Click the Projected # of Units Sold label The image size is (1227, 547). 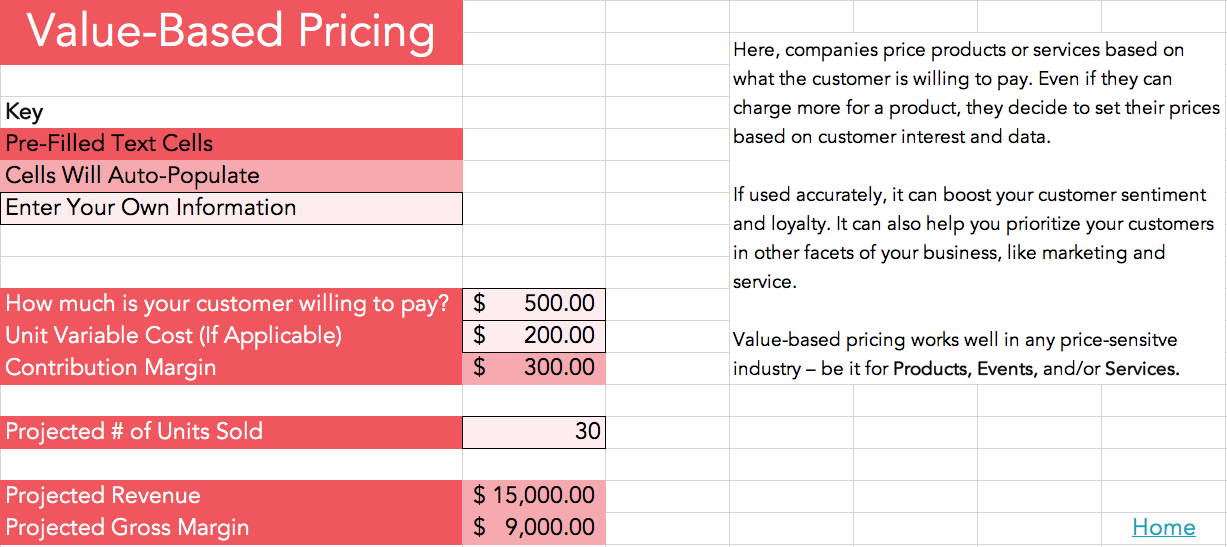tap(231, 432)
